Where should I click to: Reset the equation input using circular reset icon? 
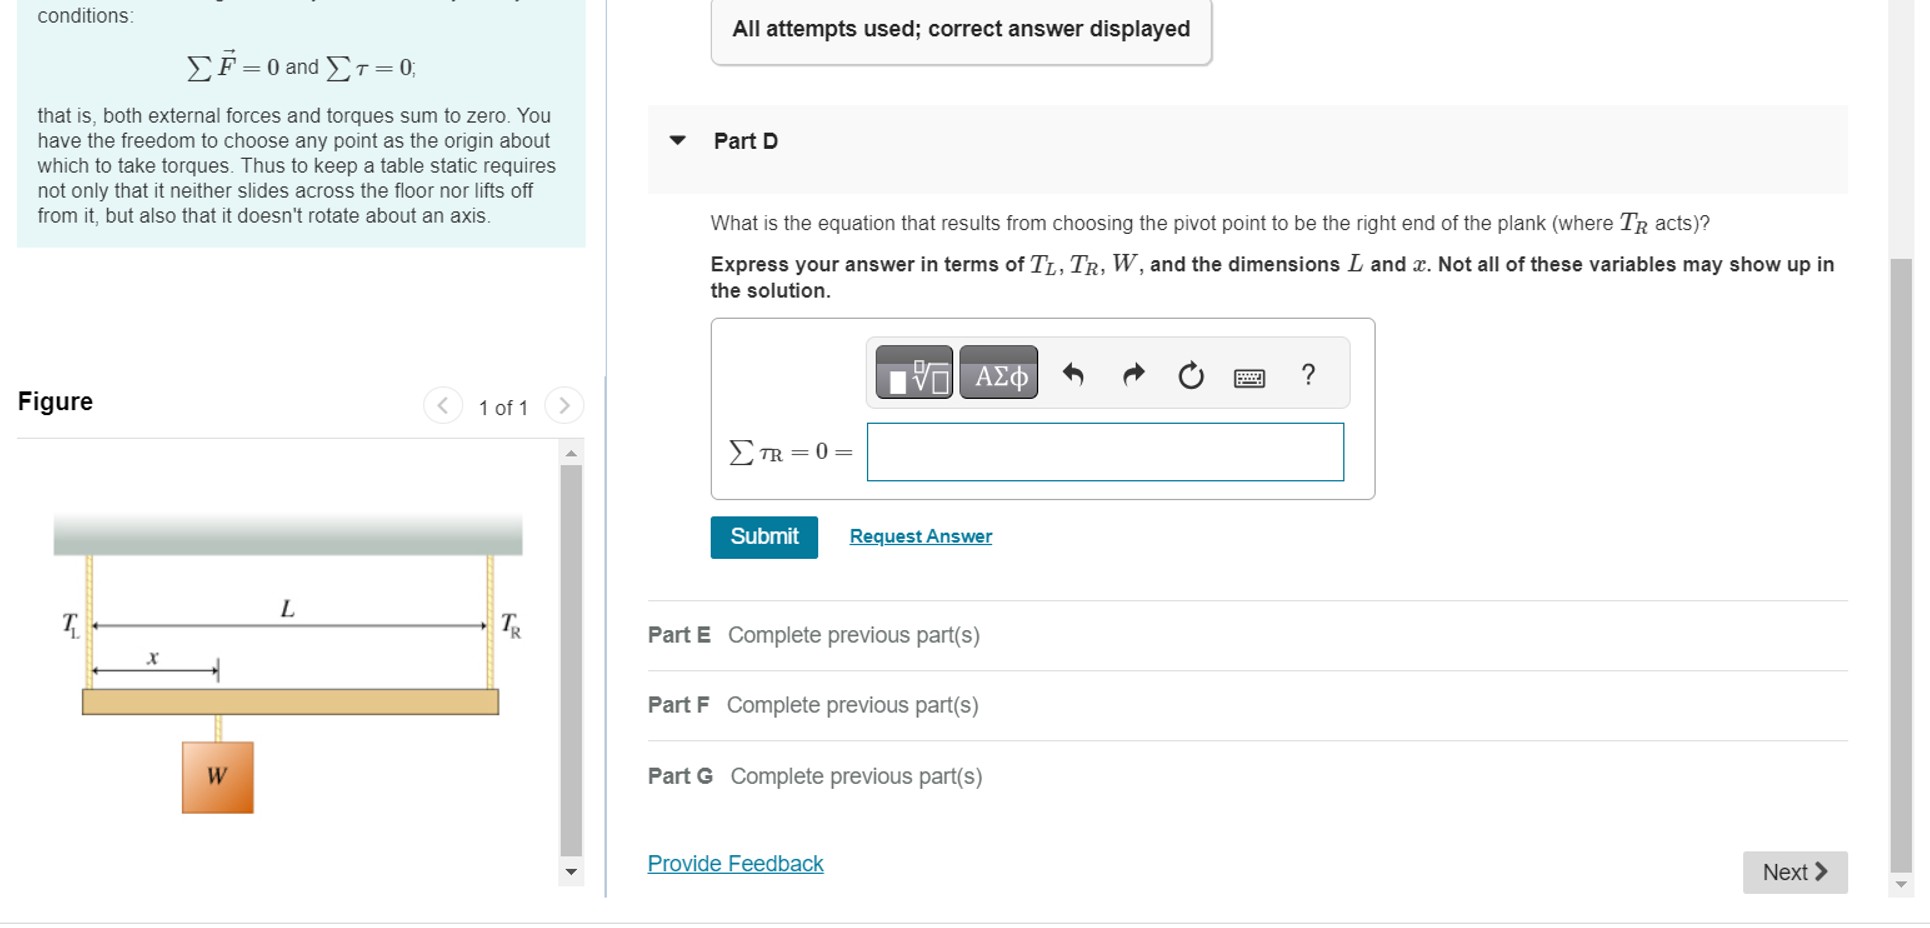(x=1189, y=374)
